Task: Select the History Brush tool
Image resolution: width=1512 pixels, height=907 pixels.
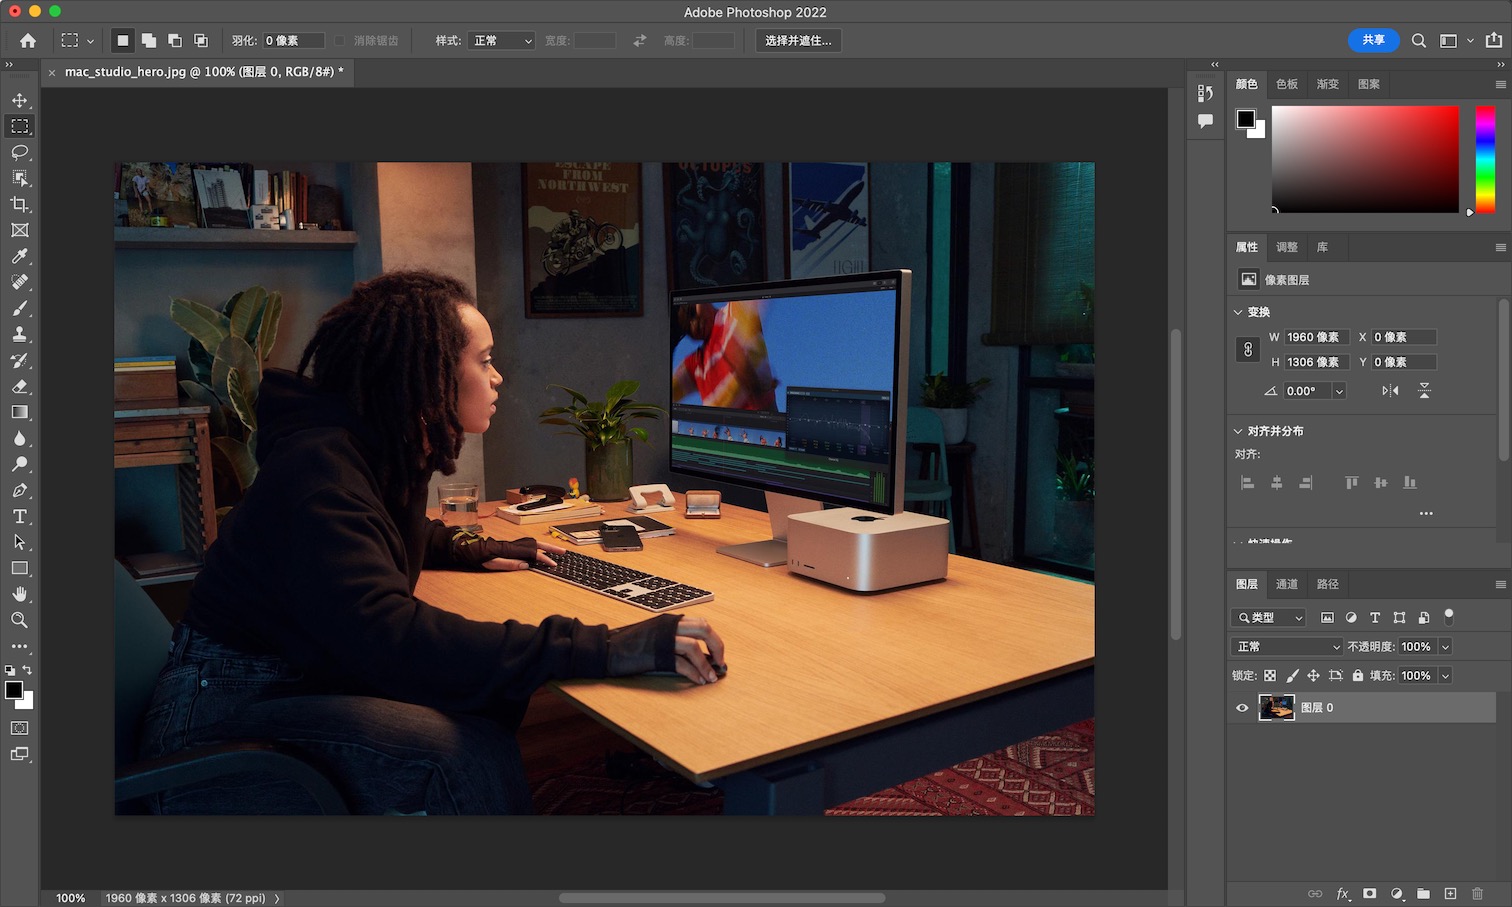Action: 19,360
